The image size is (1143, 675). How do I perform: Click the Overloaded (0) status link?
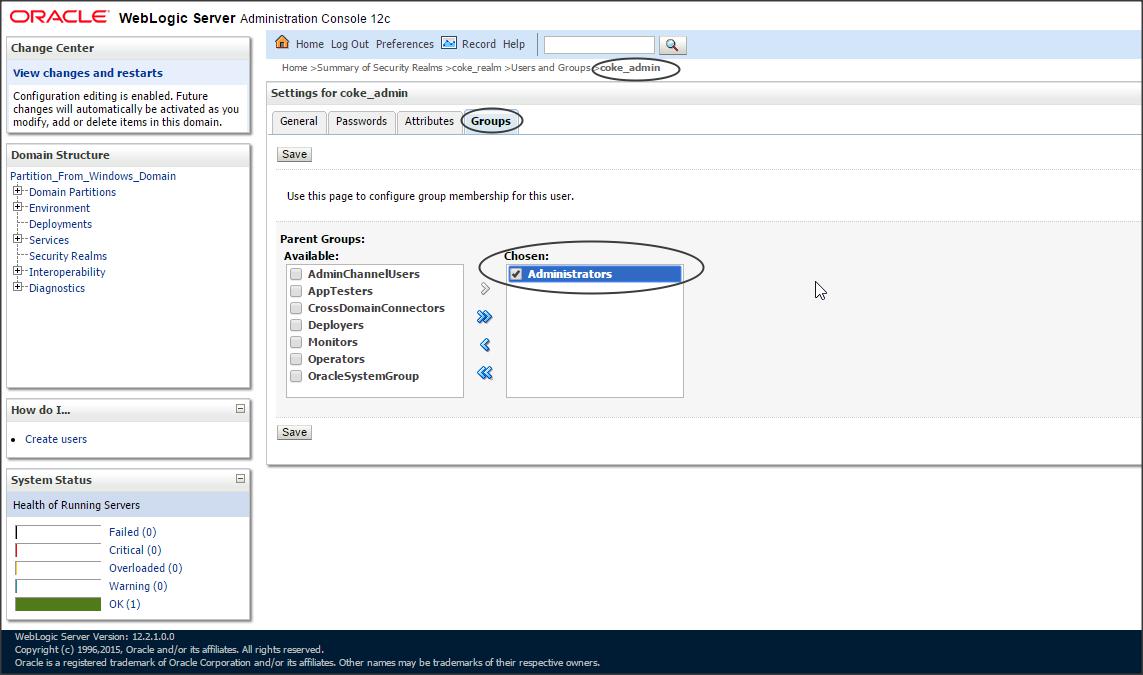[145, 569]
